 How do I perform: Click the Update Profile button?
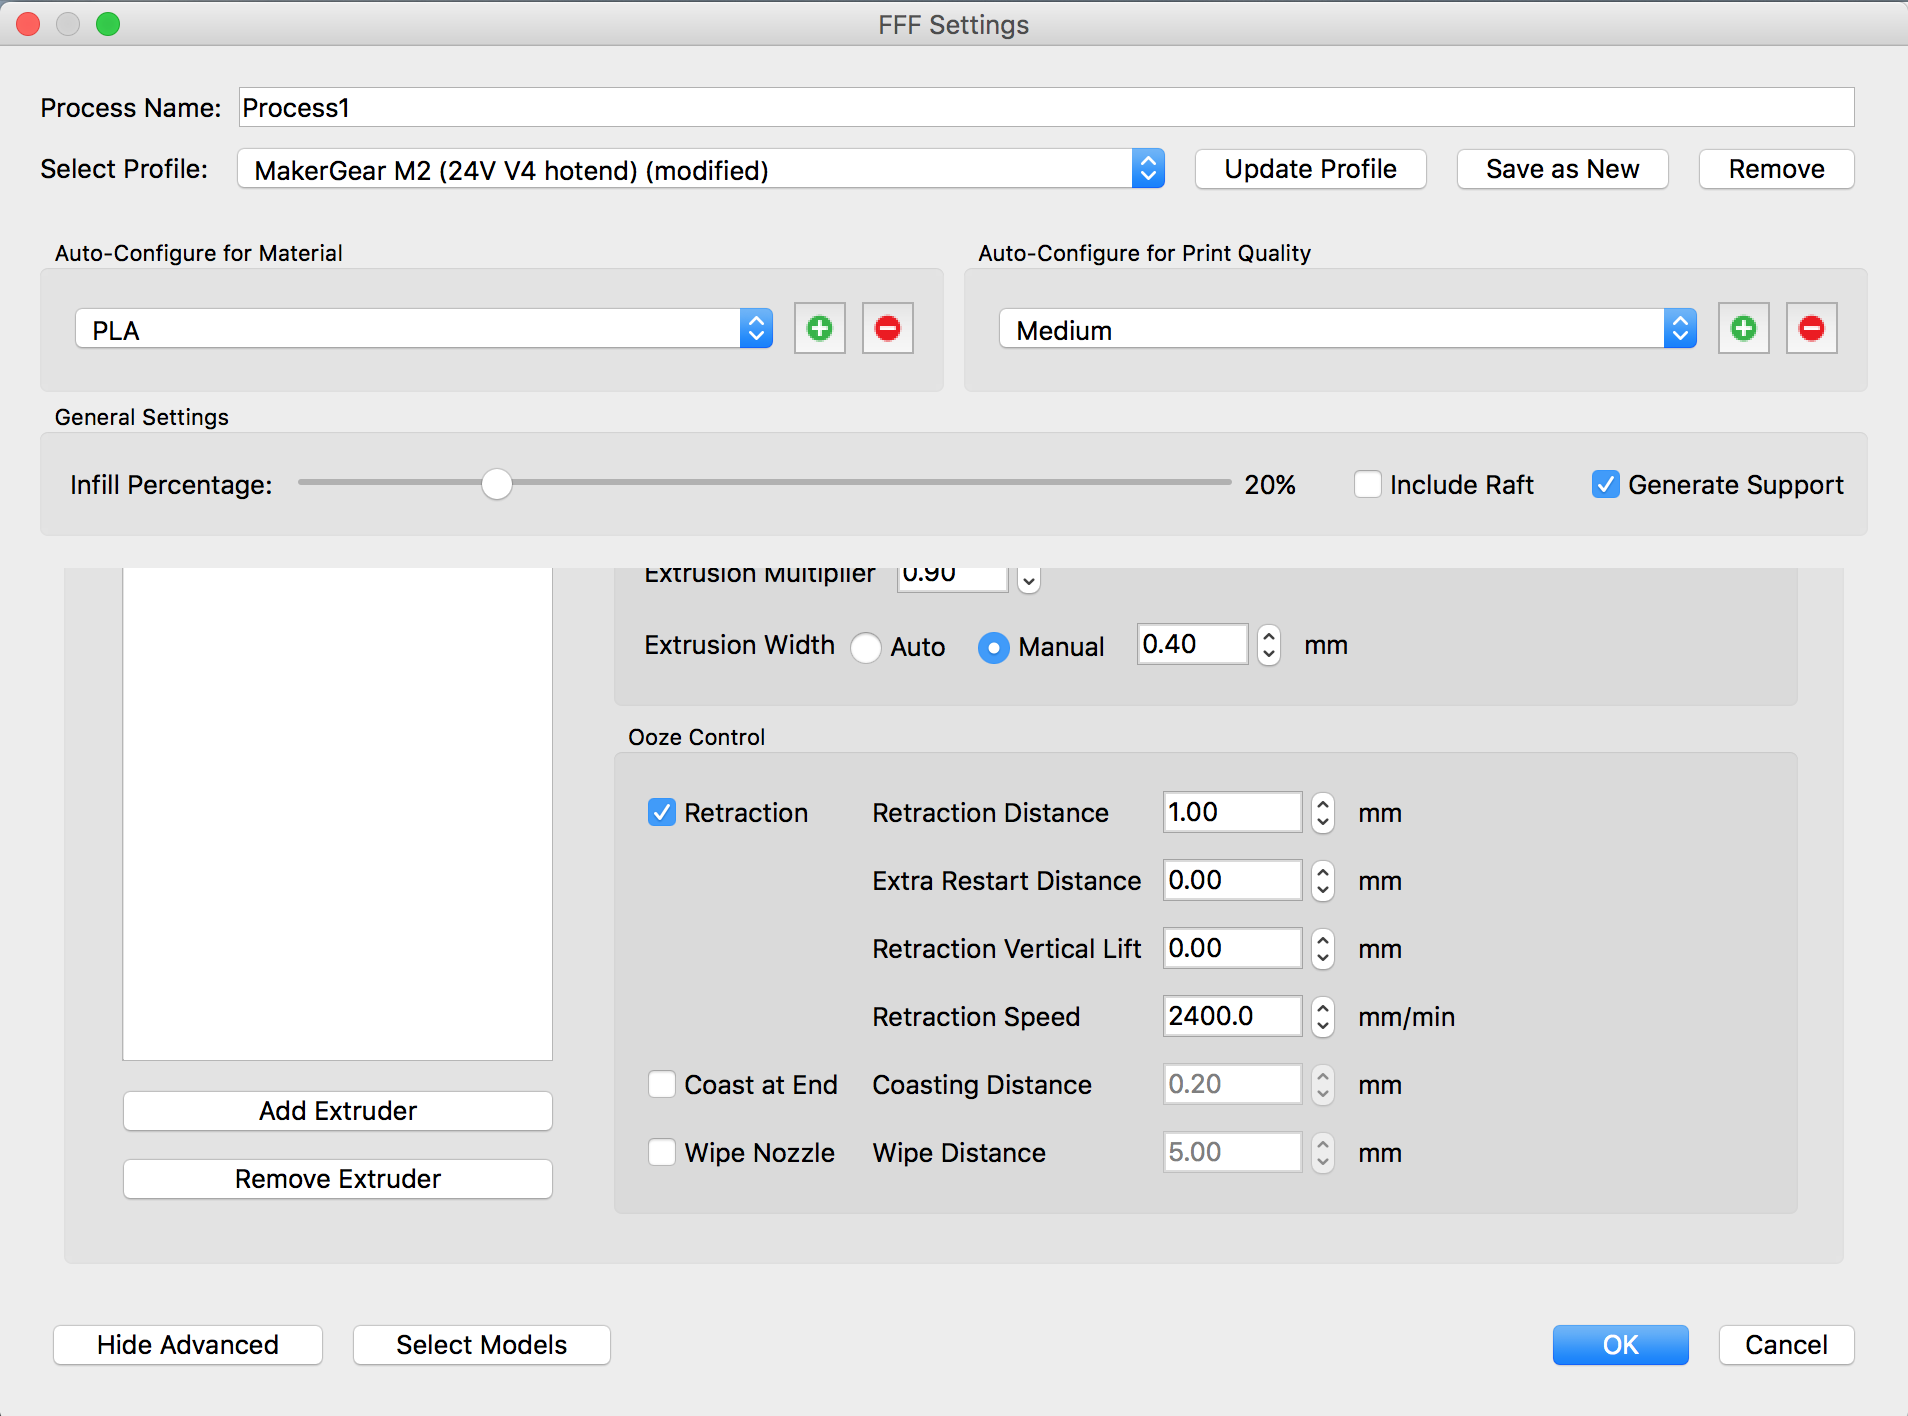click(1310, 169)
